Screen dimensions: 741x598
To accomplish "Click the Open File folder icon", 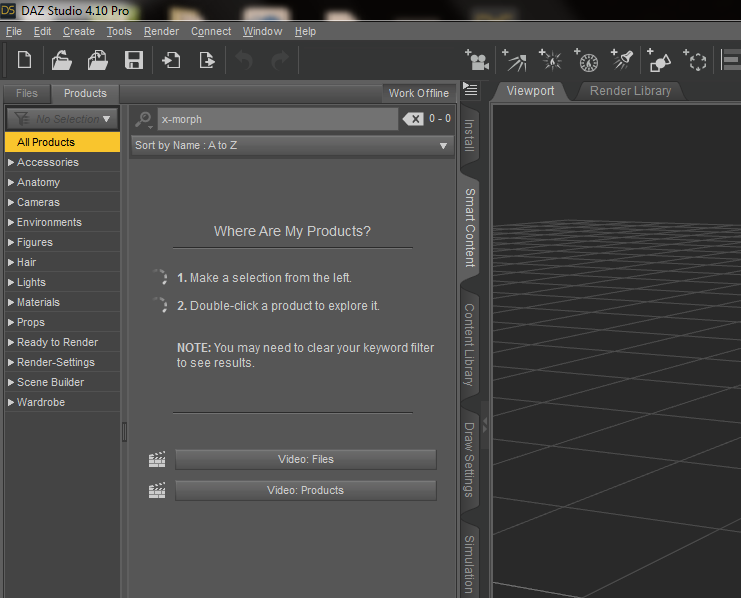I will point(61,60).
